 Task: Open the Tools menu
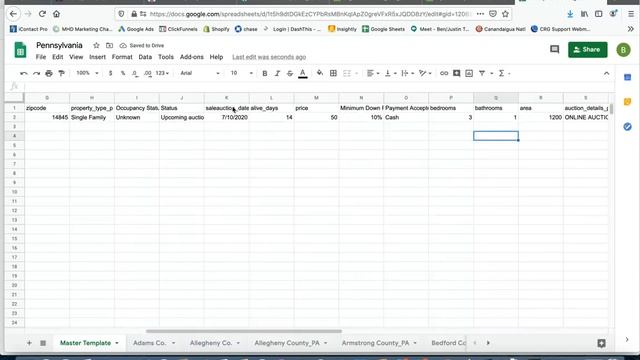pyautogui.click(x=166, y=57)
